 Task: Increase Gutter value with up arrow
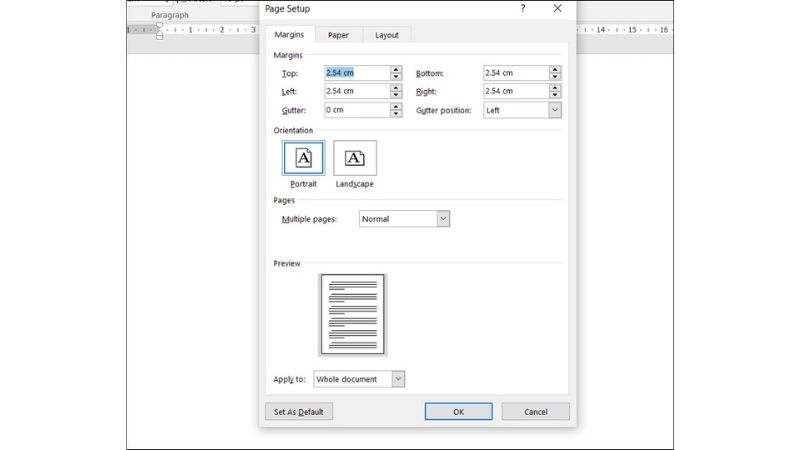396,106
